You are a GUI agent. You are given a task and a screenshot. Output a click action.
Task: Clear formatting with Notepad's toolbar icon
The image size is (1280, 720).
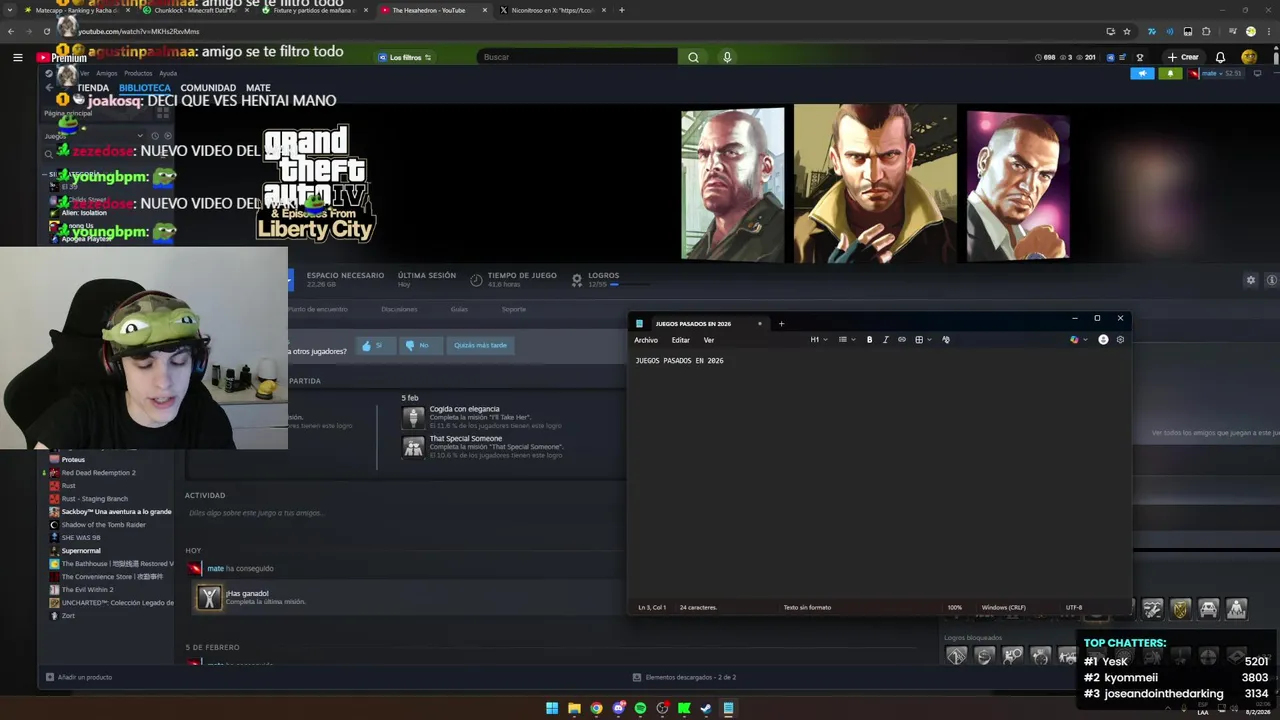point(946,340)
